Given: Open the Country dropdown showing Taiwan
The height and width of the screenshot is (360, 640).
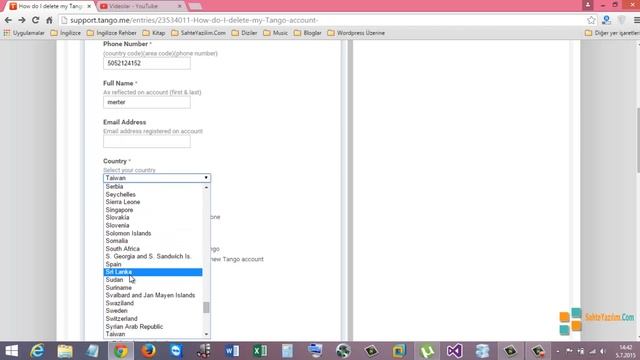Looking at the screenshot, I should pos(157,178).
